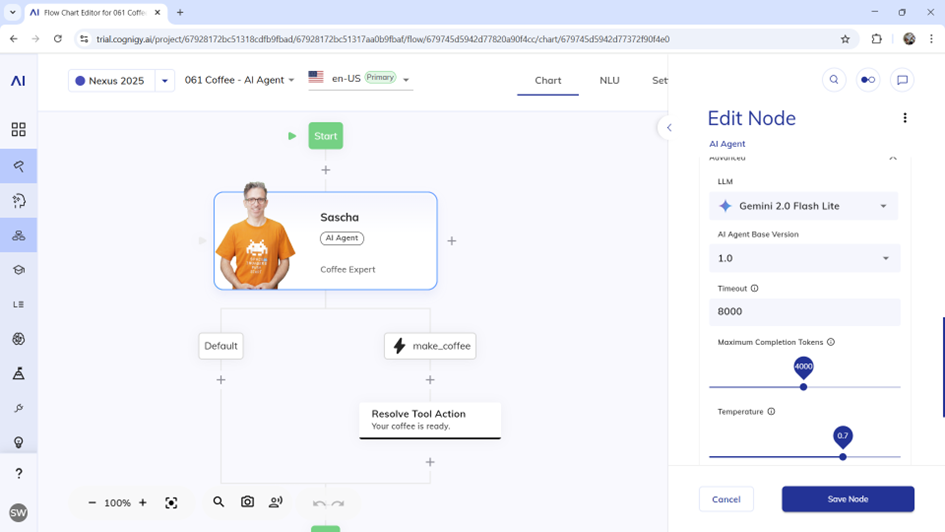
Task: Click the magnifier search icon in chart toolbar
Action: 219,502
